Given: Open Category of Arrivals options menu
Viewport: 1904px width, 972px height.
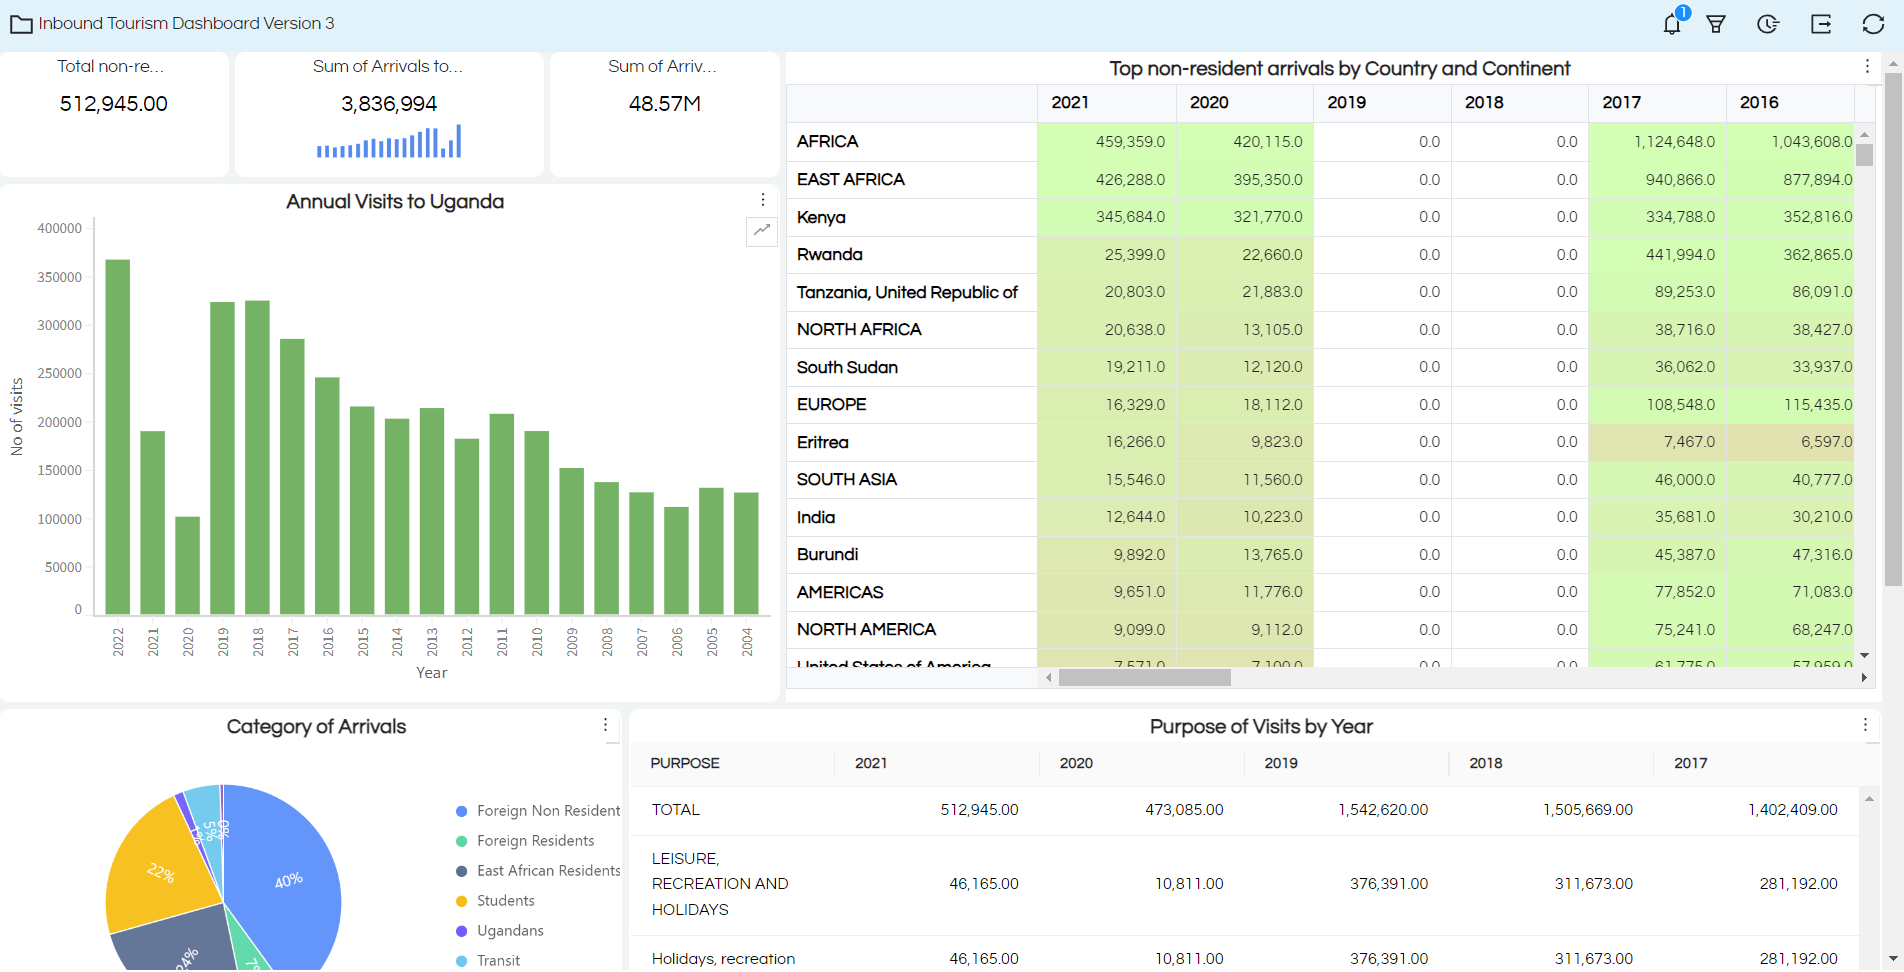Looking at the screenshot, I should (606, 726).
